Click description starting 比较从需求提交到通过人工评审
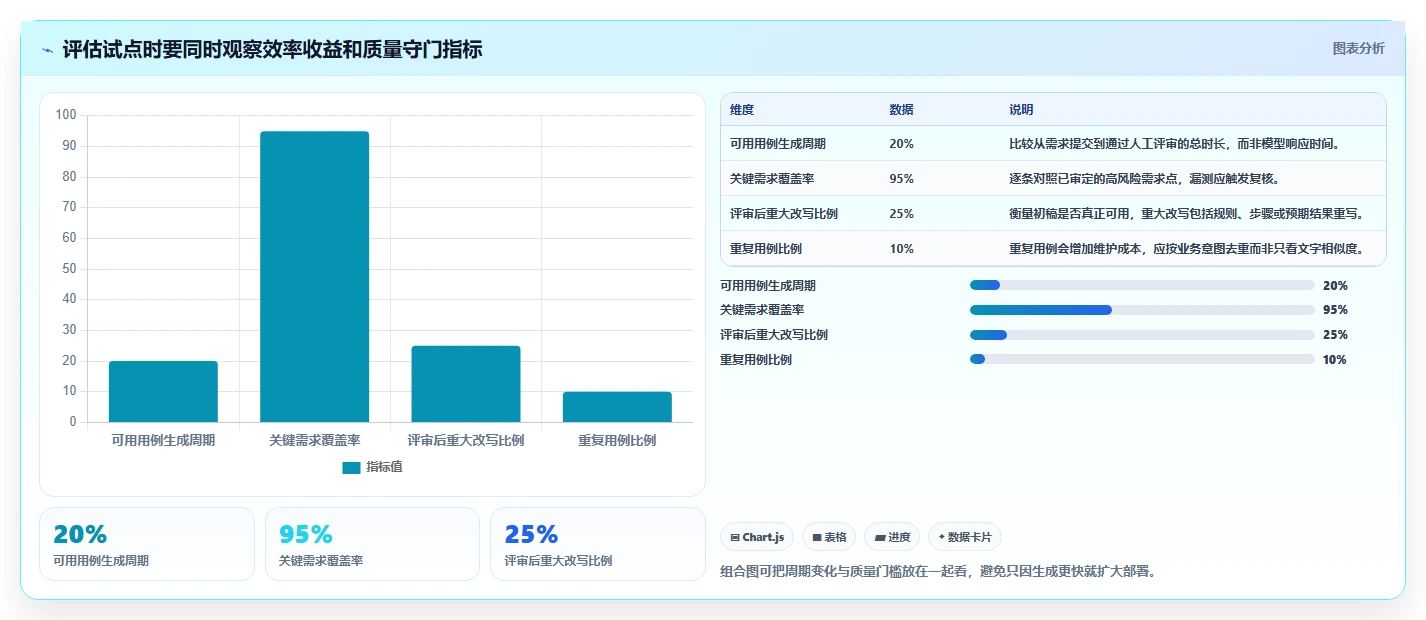Screen dimensions: 1426x620 click(1174, 144)
